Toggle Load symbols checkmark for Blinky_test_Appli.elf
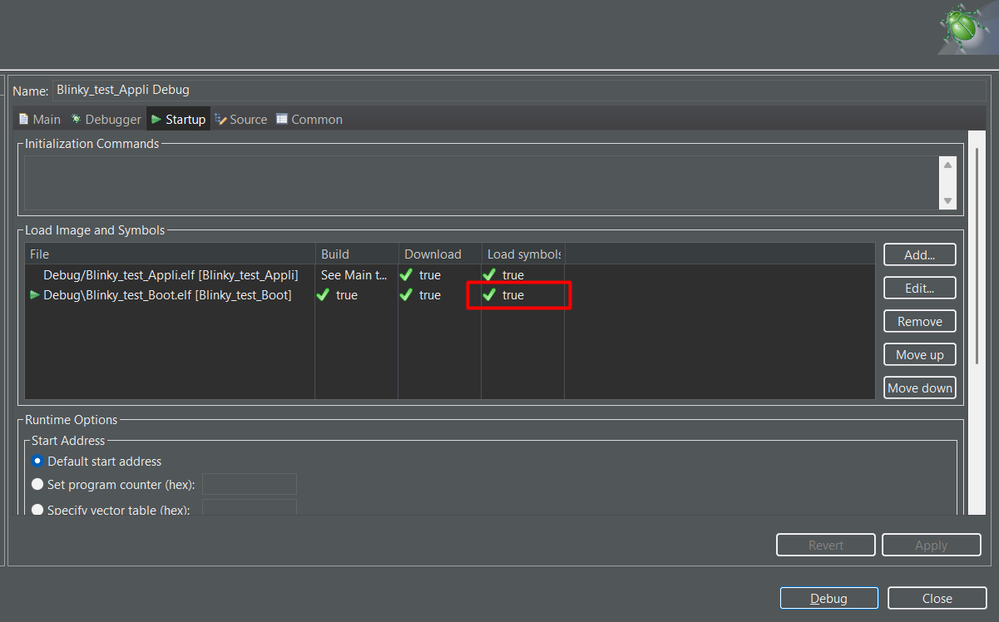Screen dimensions: 999x622 (x=489, y=275)
